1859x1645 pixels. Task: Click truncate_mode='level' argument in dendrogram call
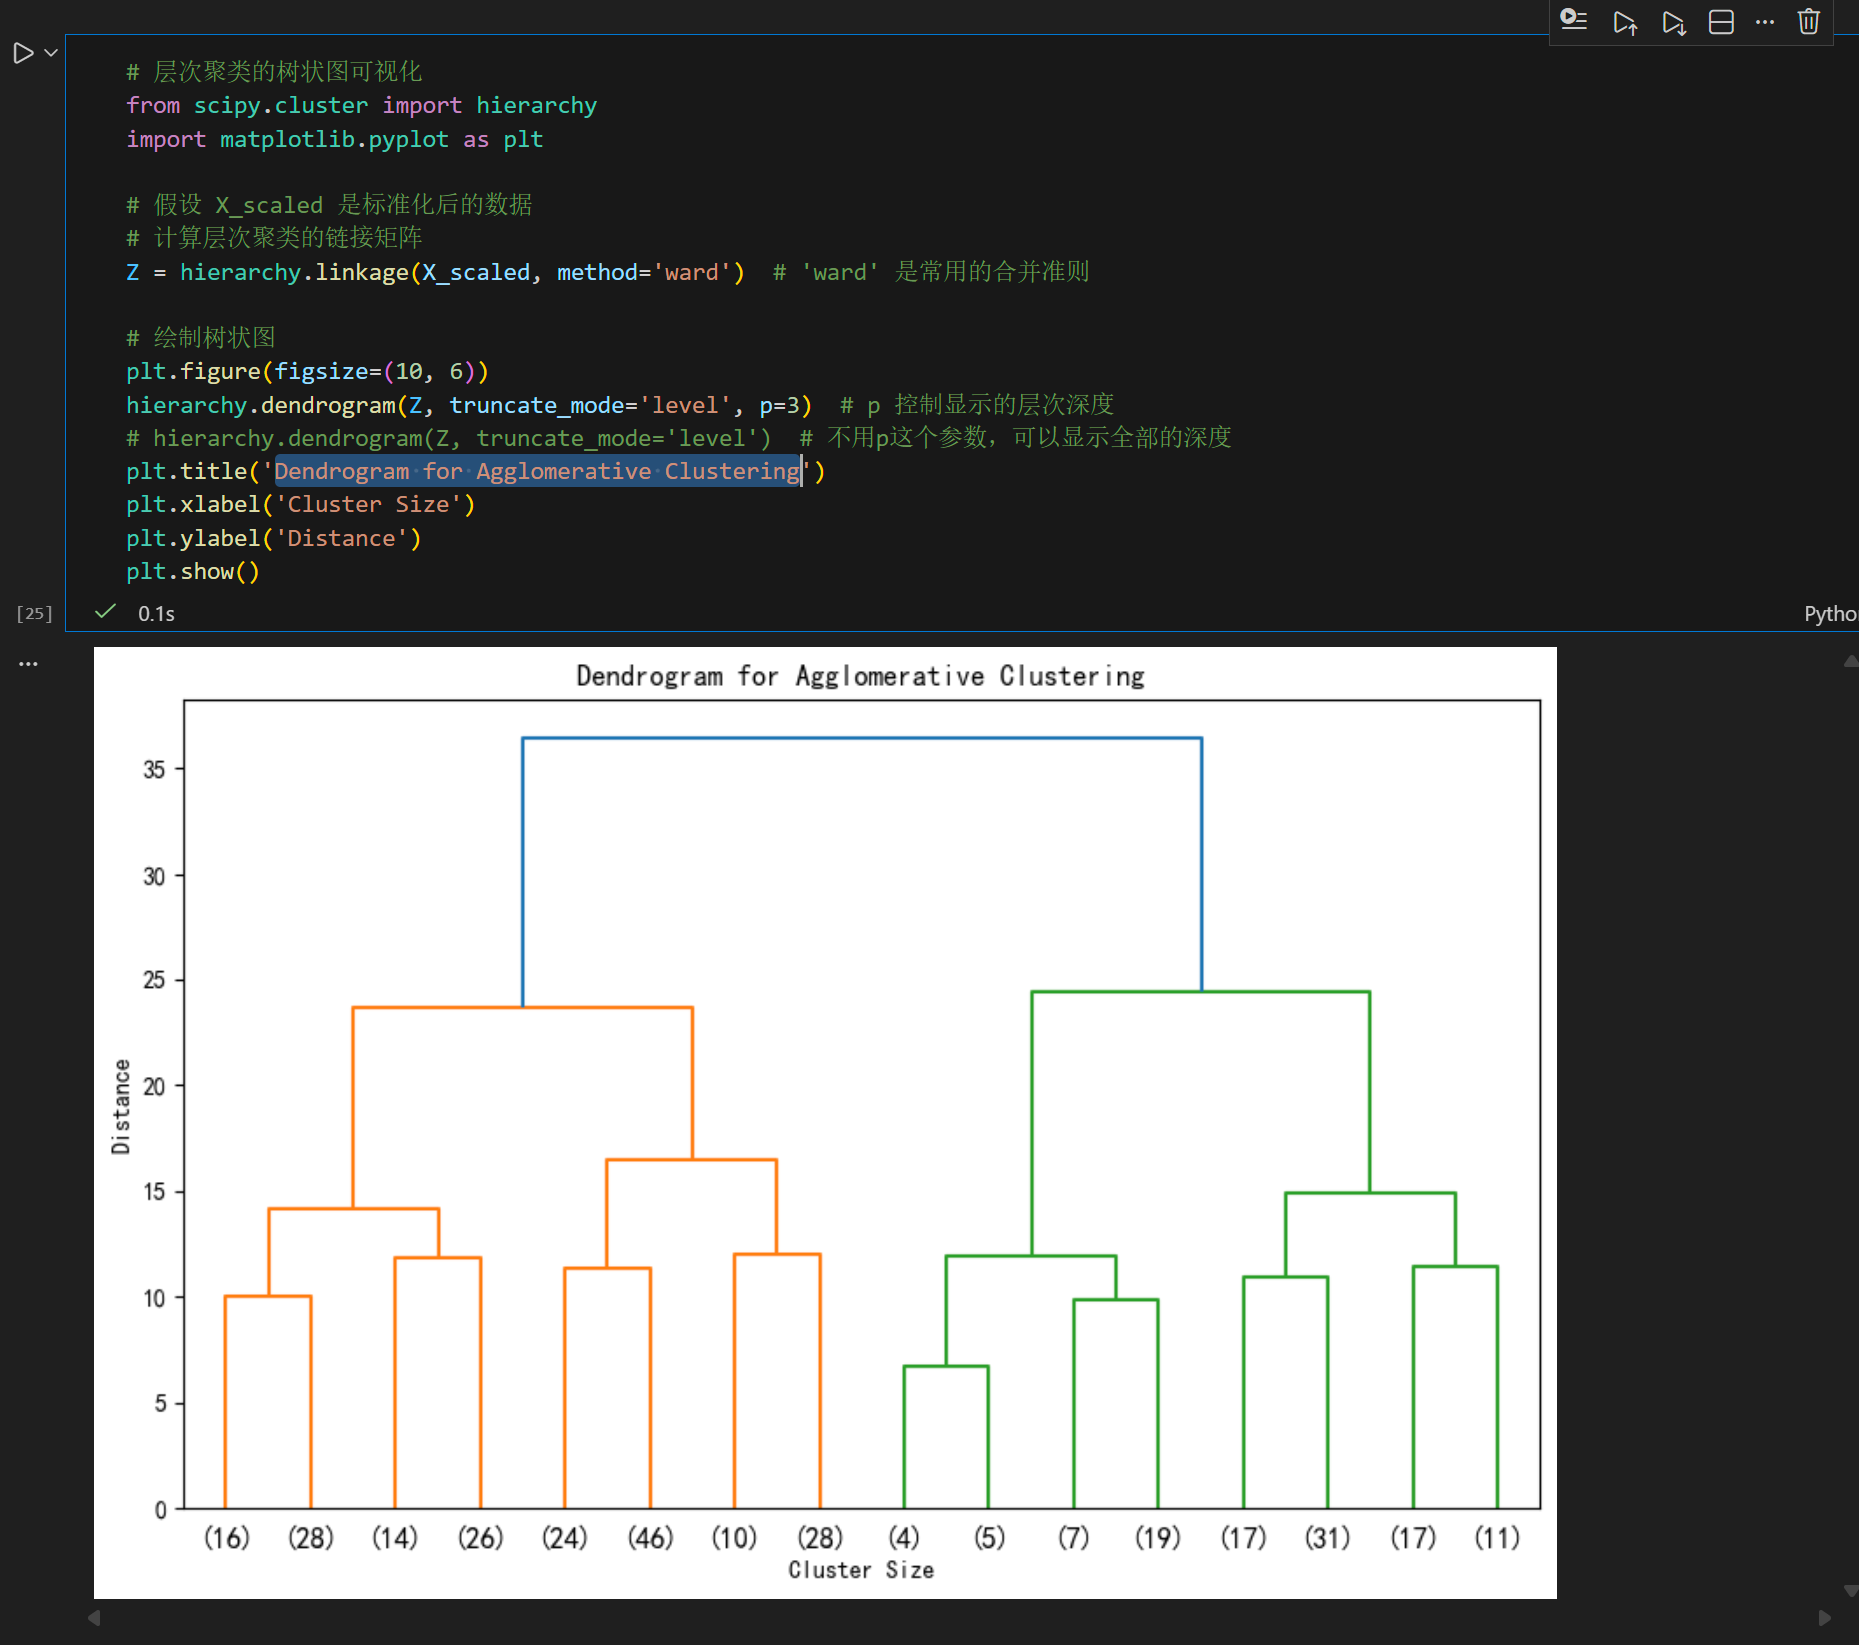click(590, 405)
